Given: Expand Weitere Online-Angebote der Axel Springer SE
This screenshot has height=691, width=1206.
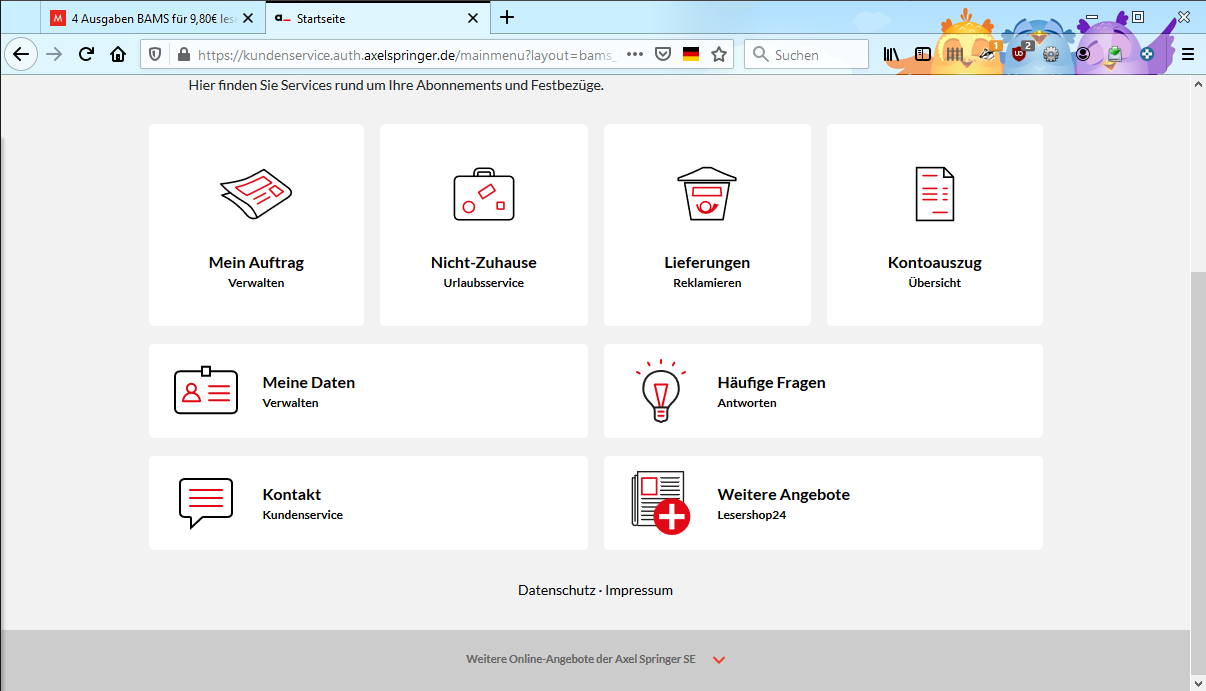Looking at the screenshot, I should pyautogui.click(x=719, y=660).
